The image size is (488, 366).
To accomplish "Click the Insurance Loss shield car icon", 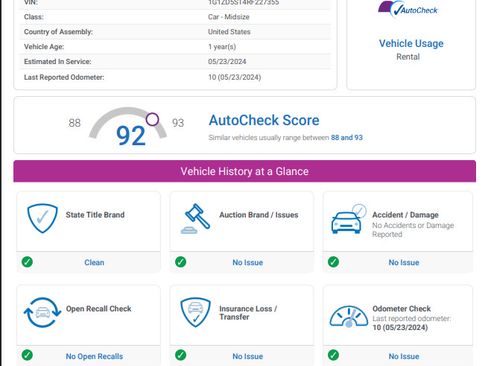I will pyautogui.click(x=195, y=313).
